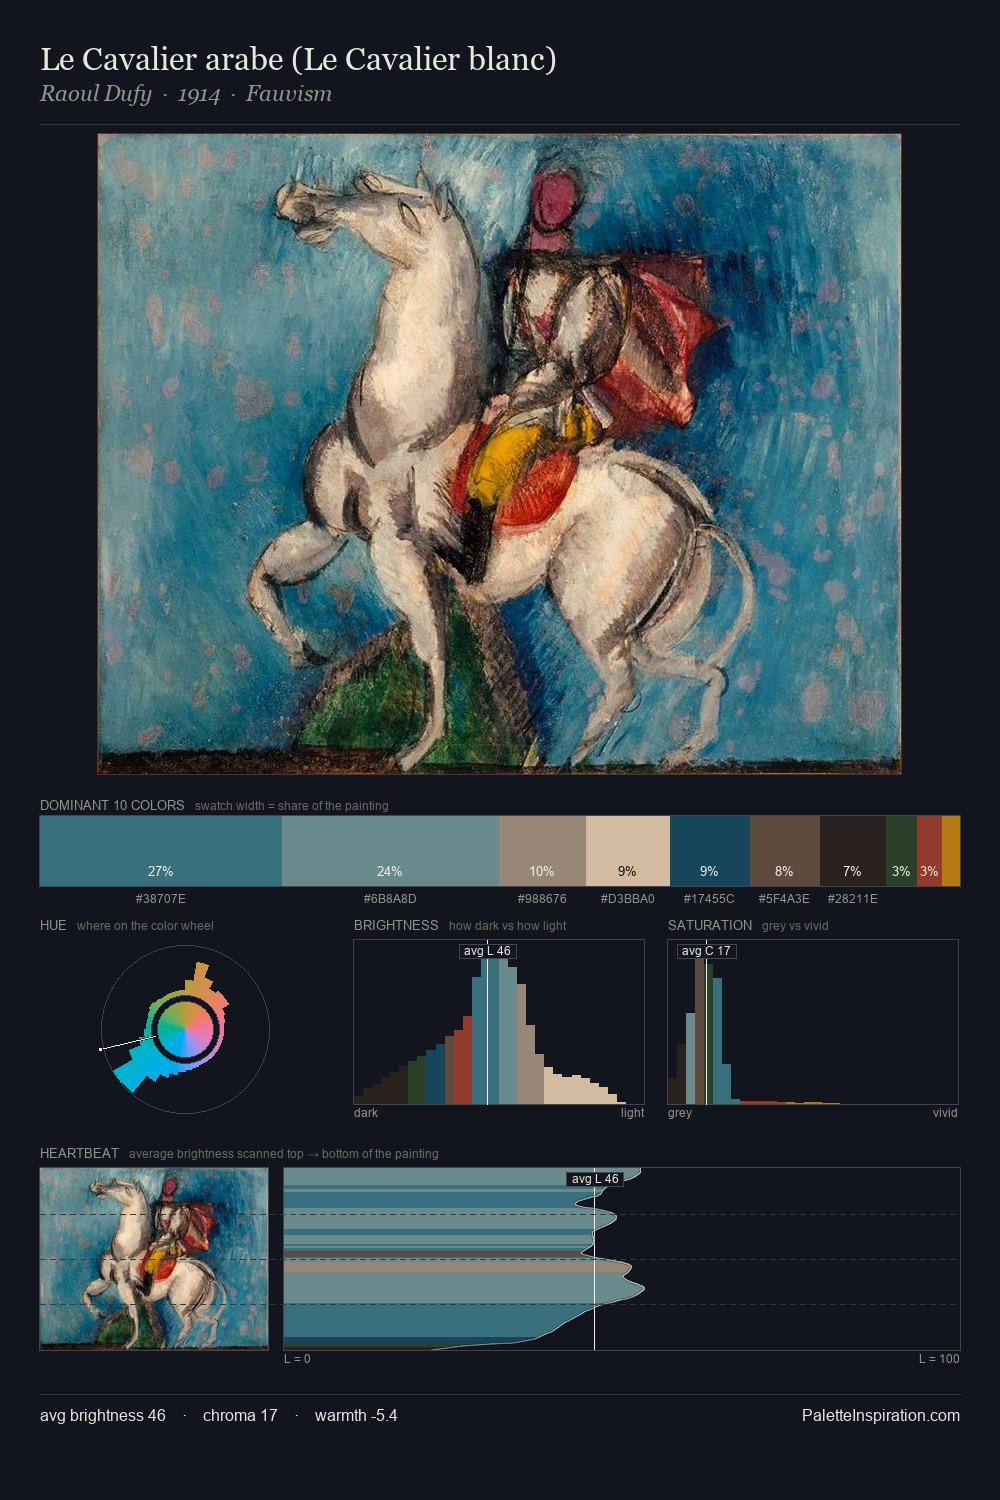The height and width of the screenshot is (1500, 1000).
Task: Click the 'light' axis label
Action: tap(632, 1113)
